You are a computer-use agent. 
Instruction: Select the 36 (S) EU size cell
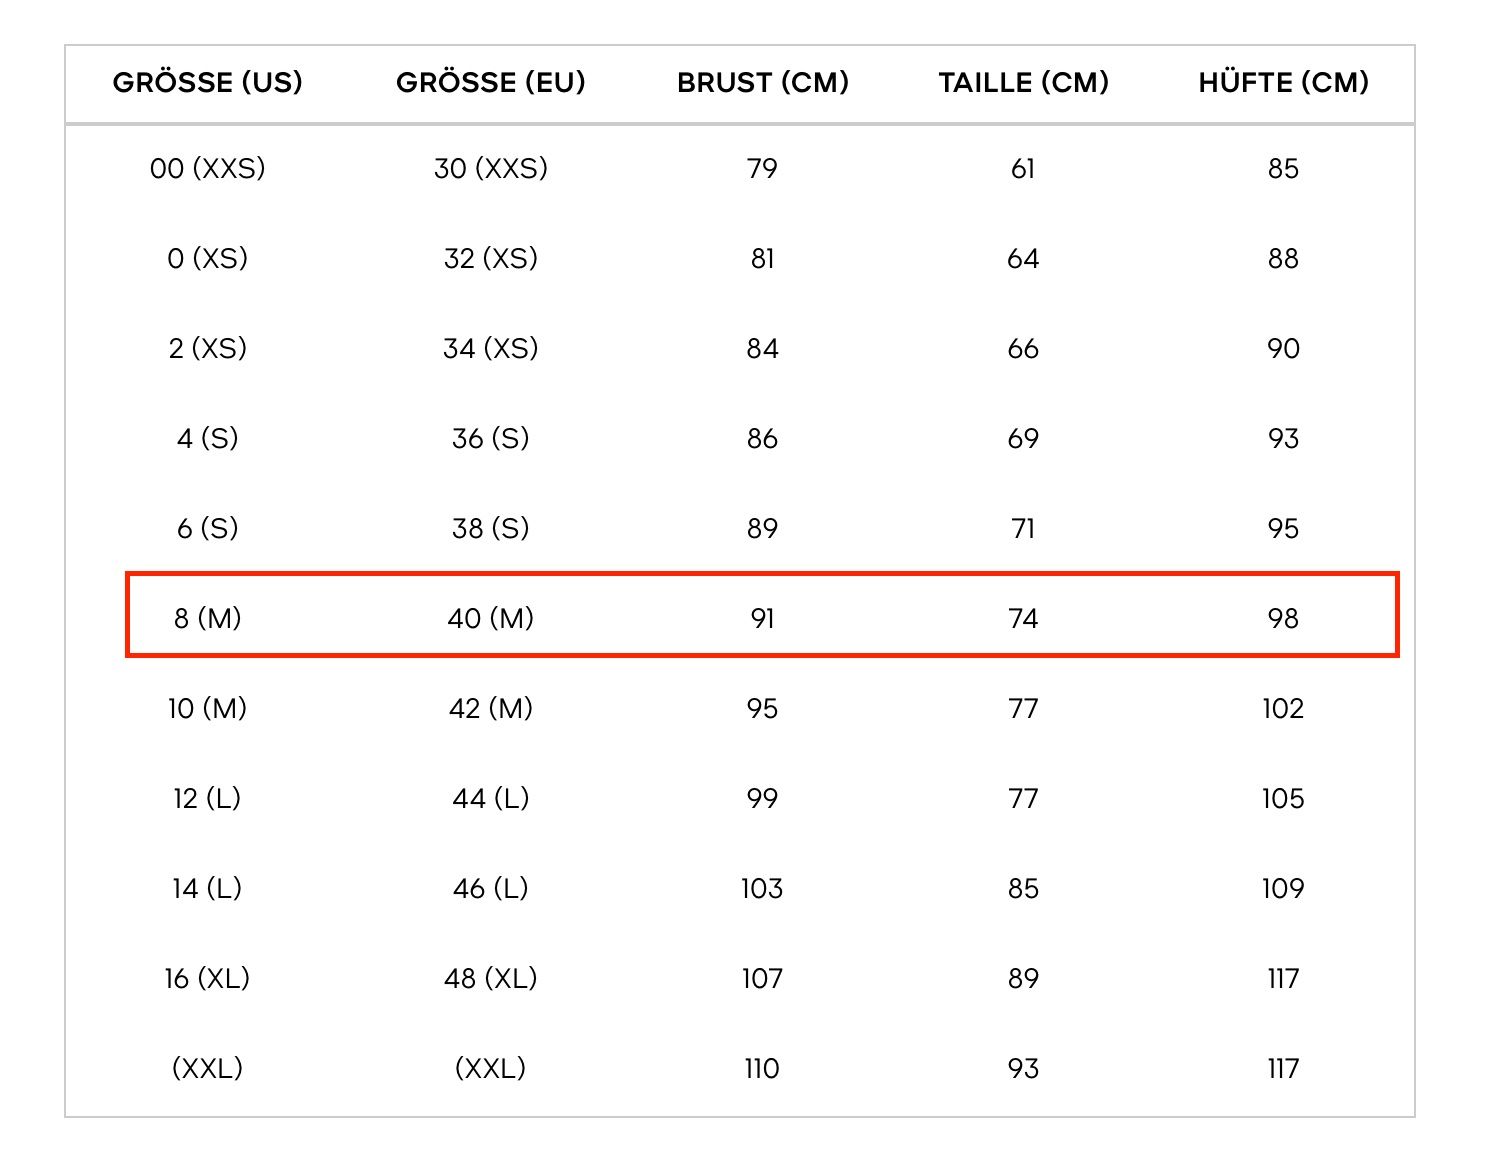pos(491,438)
